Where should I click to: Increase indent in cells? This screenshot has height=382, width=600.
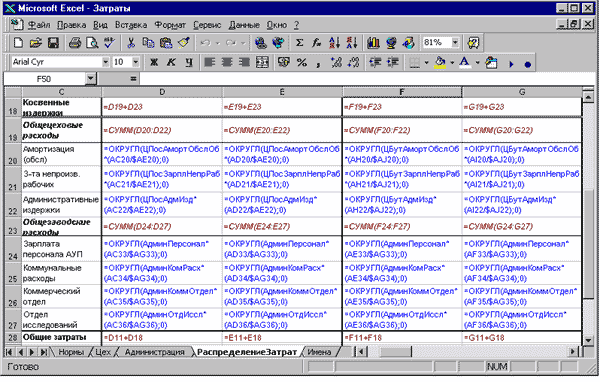[393, 62]
